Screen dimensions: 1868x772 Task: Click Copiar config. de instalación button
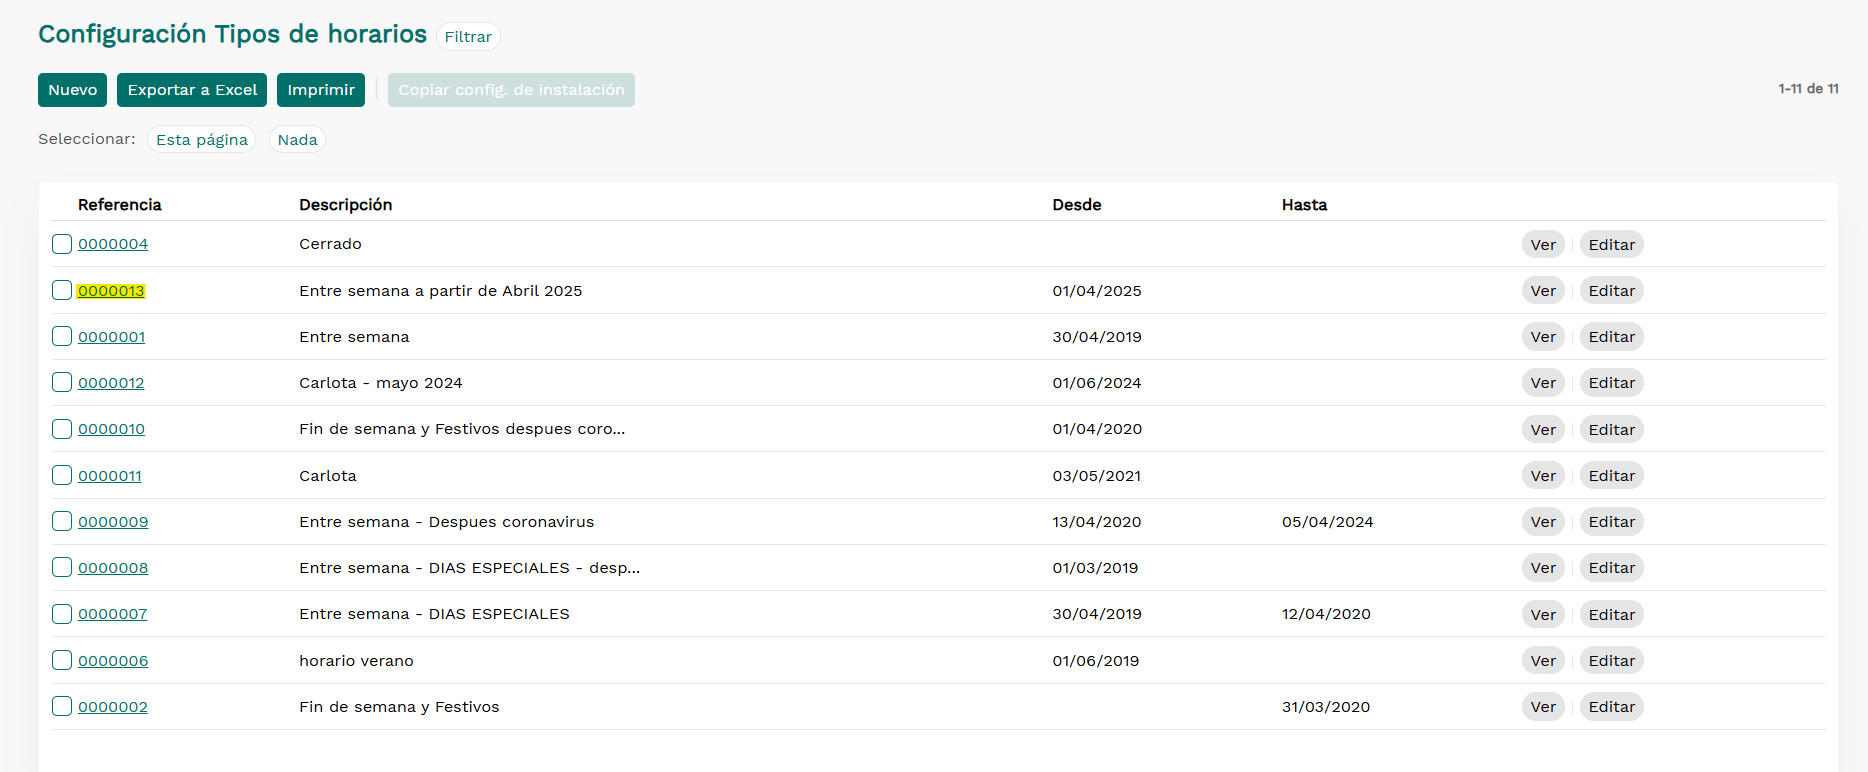click(x=511, y=90)
